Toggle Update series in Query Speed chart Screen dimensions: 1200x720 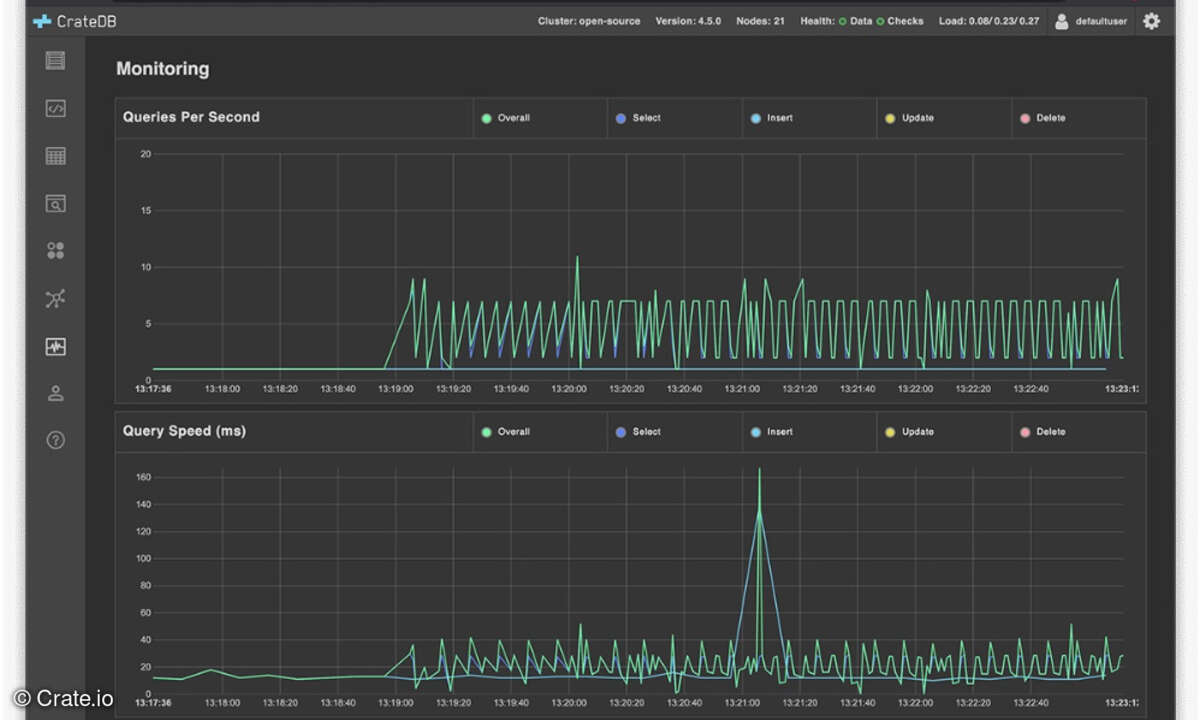[x=910, y=432]
